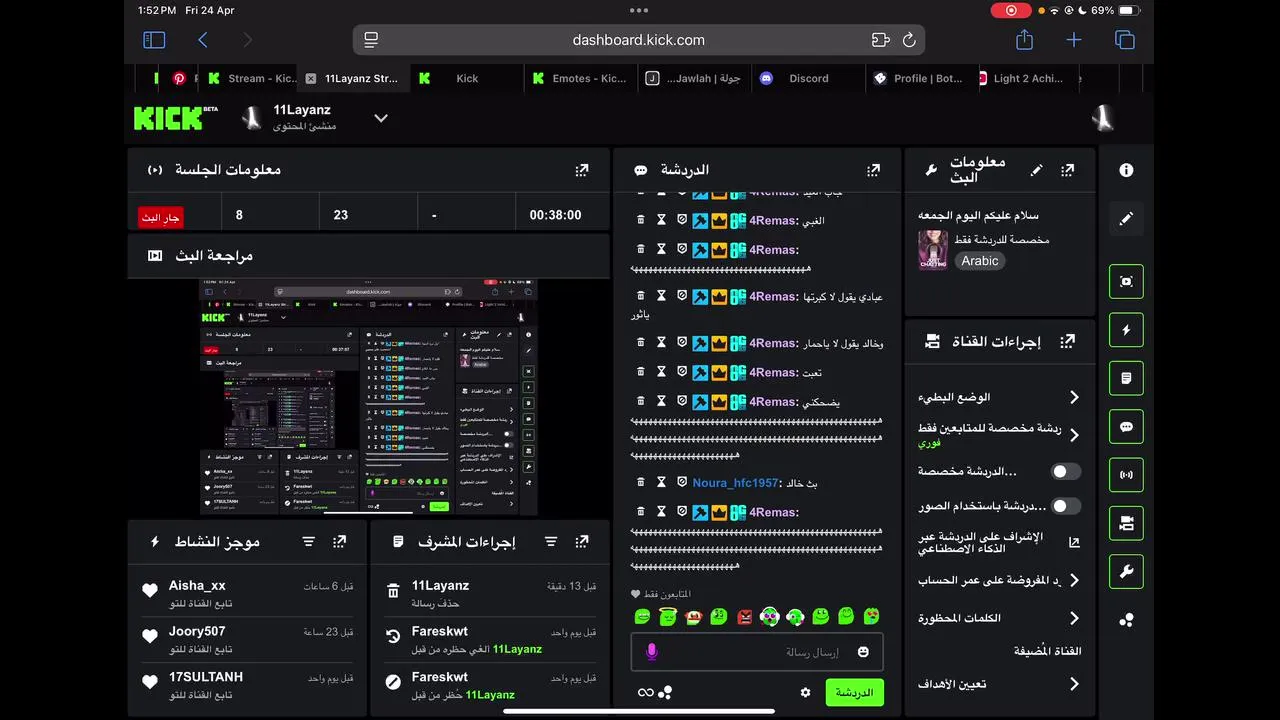Image resolution: width=1280 pixels, height=720 pixels.
Task: Click the three-dots icon at the sidebar bottom
Action: coord(1126,620)
